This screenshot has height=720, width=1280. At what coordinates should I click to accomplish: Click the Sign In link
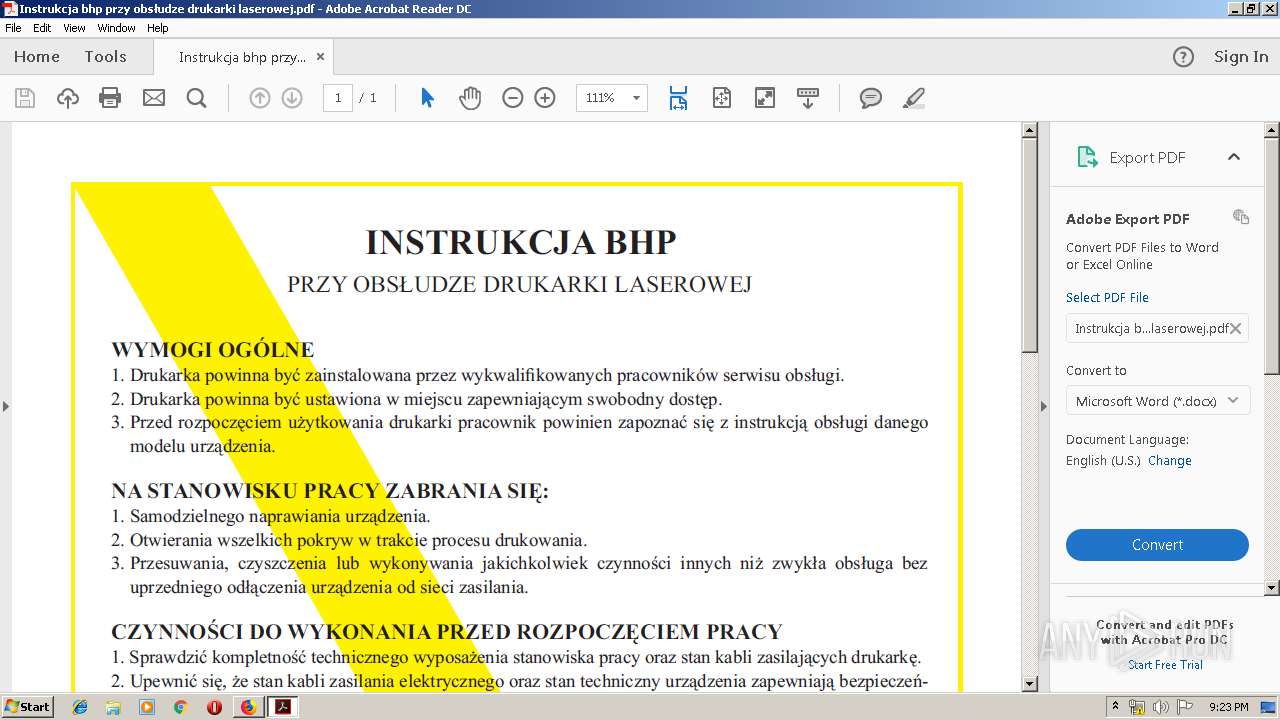tap(1241, 57)
